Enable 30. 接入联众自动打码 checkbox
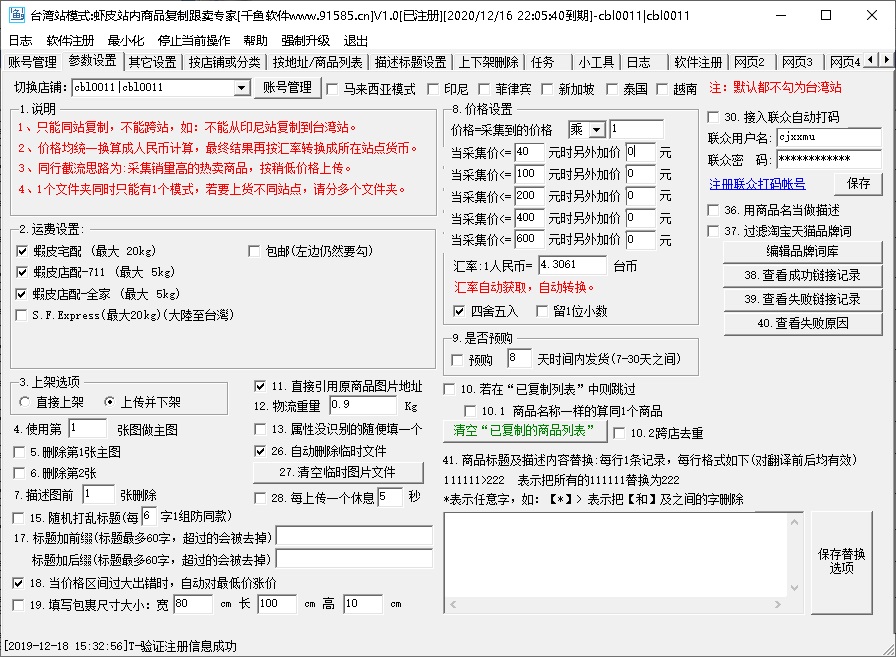 pyautogui.click(x=713, y=117)
